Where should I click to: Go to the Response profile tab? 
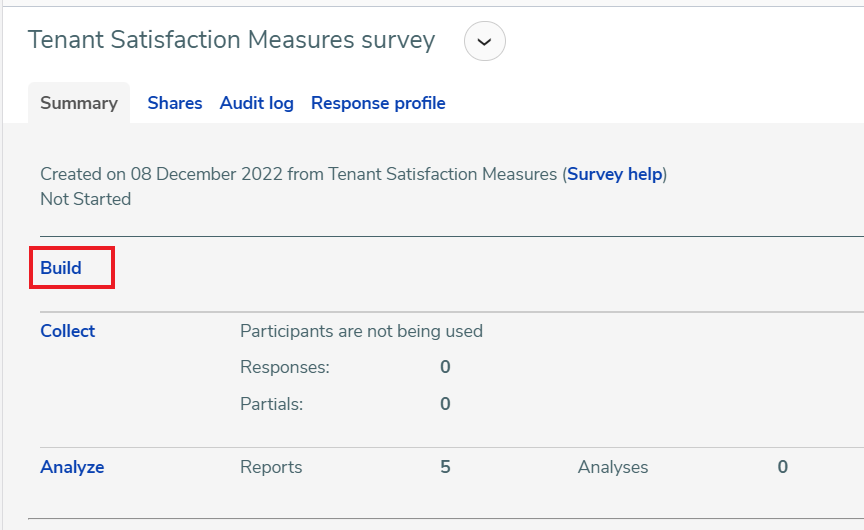point(378,103)
